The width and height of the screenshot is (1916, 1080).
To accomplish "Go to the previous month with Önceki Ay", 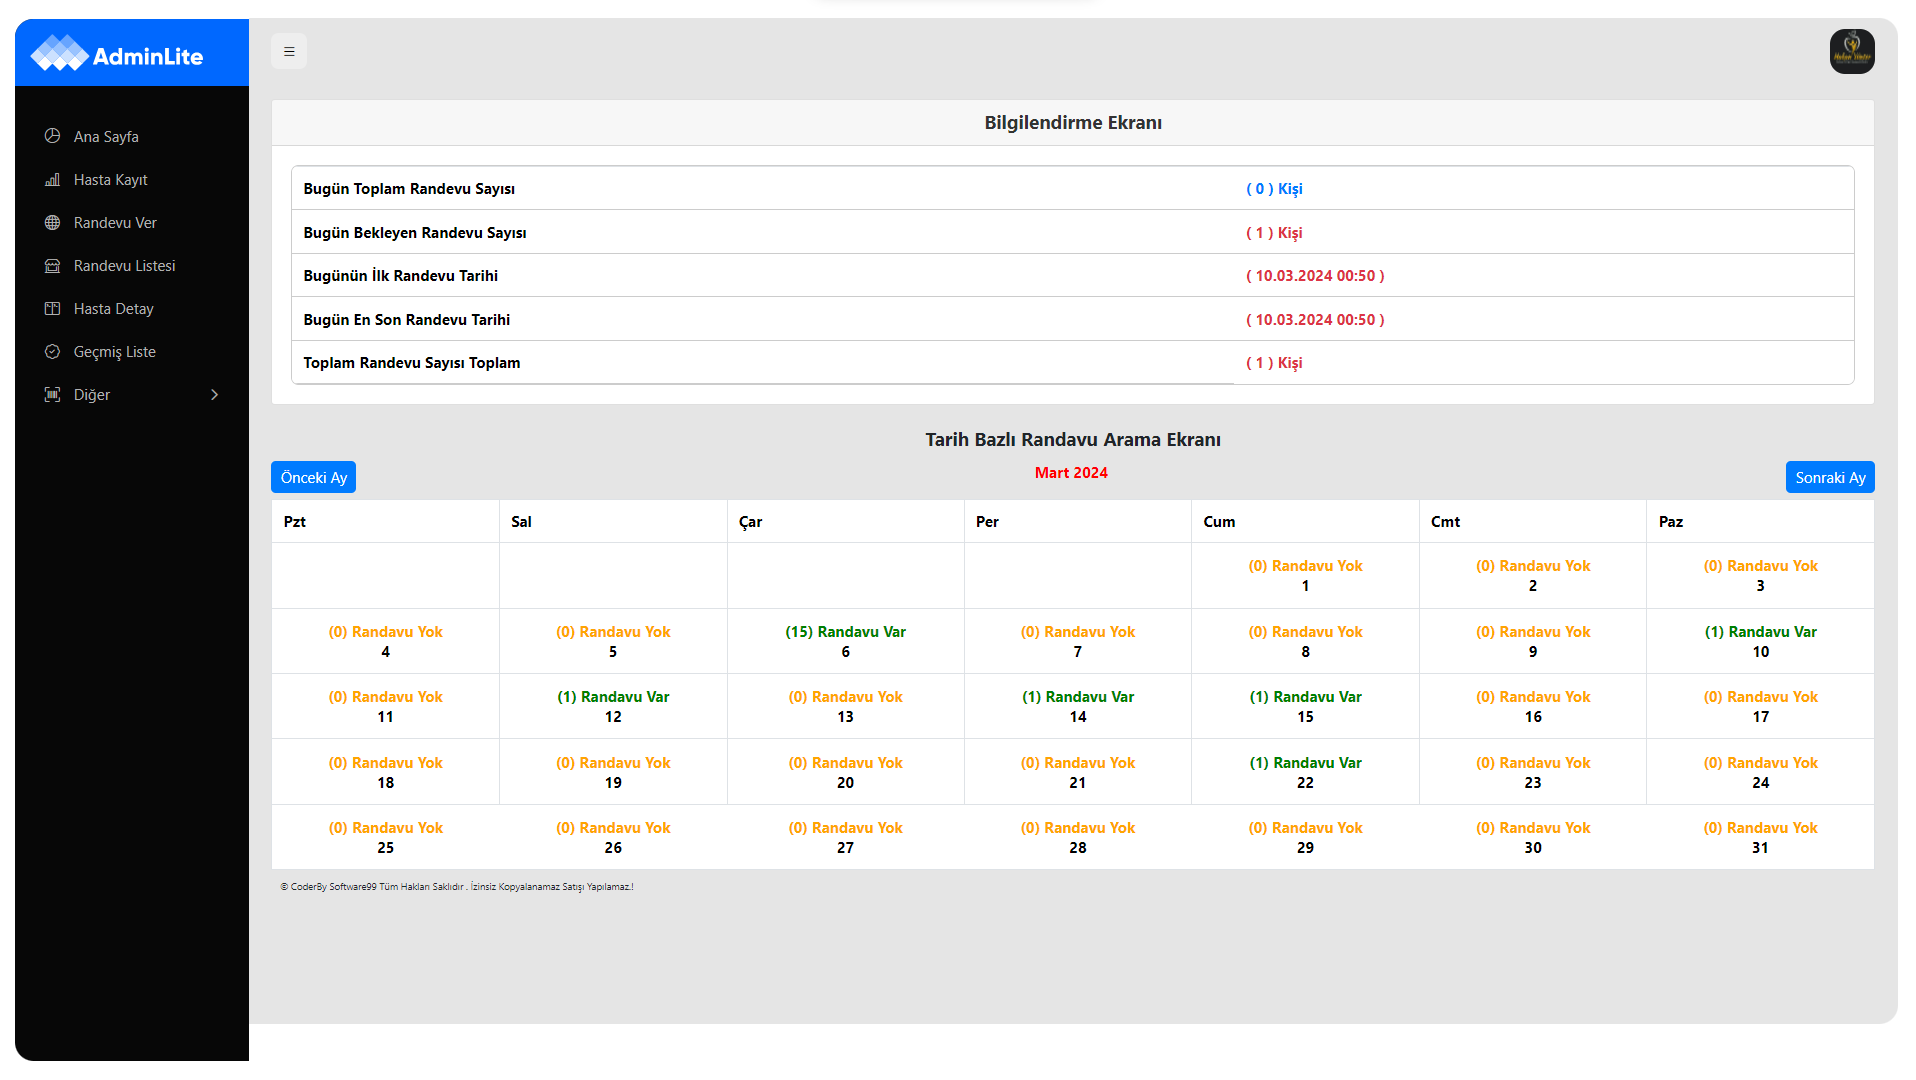I will pyautogui.click(x=313, y=477).
